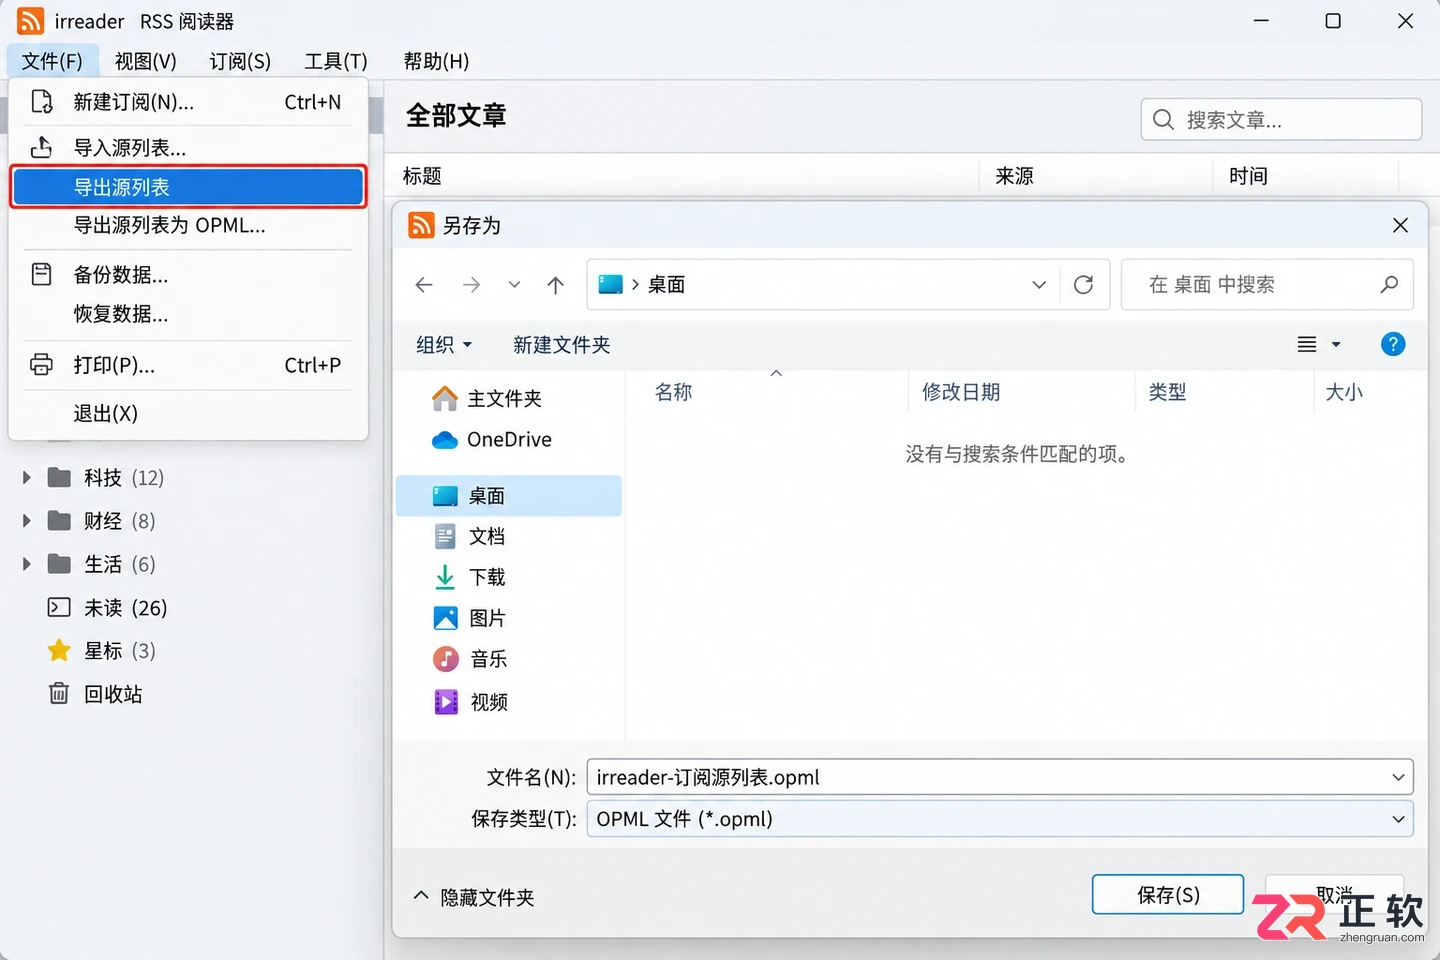Choose 打印(P)... menu entry
The width and height of the screenshot is (1440, 960).
[x=188, y=365]
